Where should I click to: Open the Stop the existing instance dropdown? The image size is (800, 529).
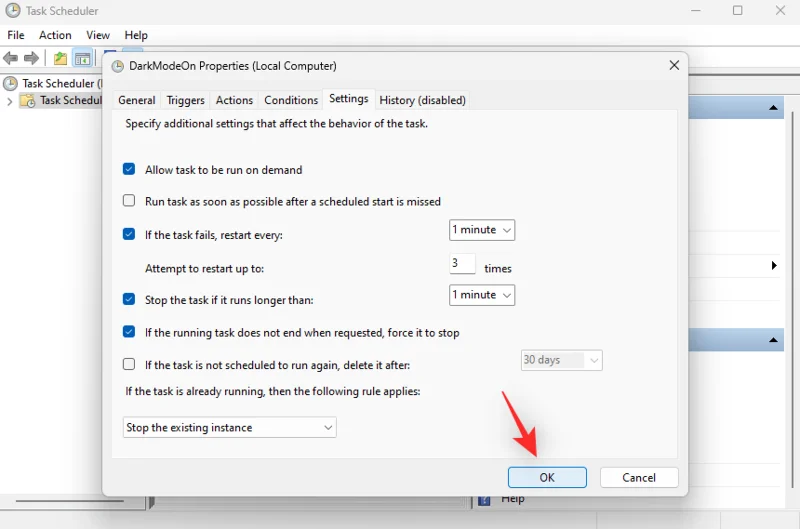click(230, 427)
